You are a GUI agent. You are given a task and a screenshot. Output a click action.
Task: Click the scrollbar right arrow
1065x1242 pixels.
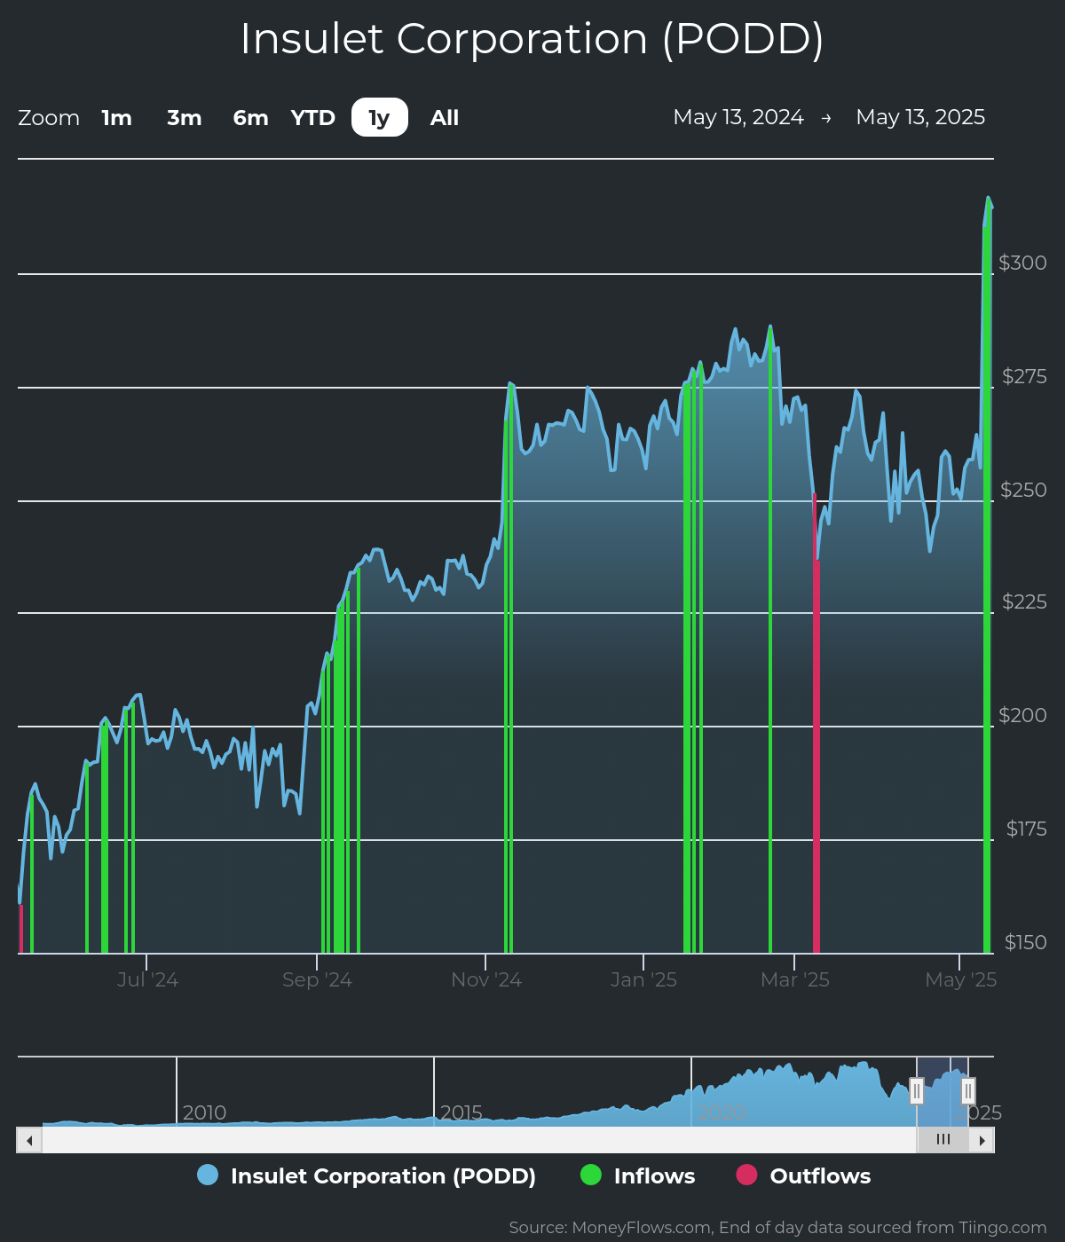point(982,1140)
